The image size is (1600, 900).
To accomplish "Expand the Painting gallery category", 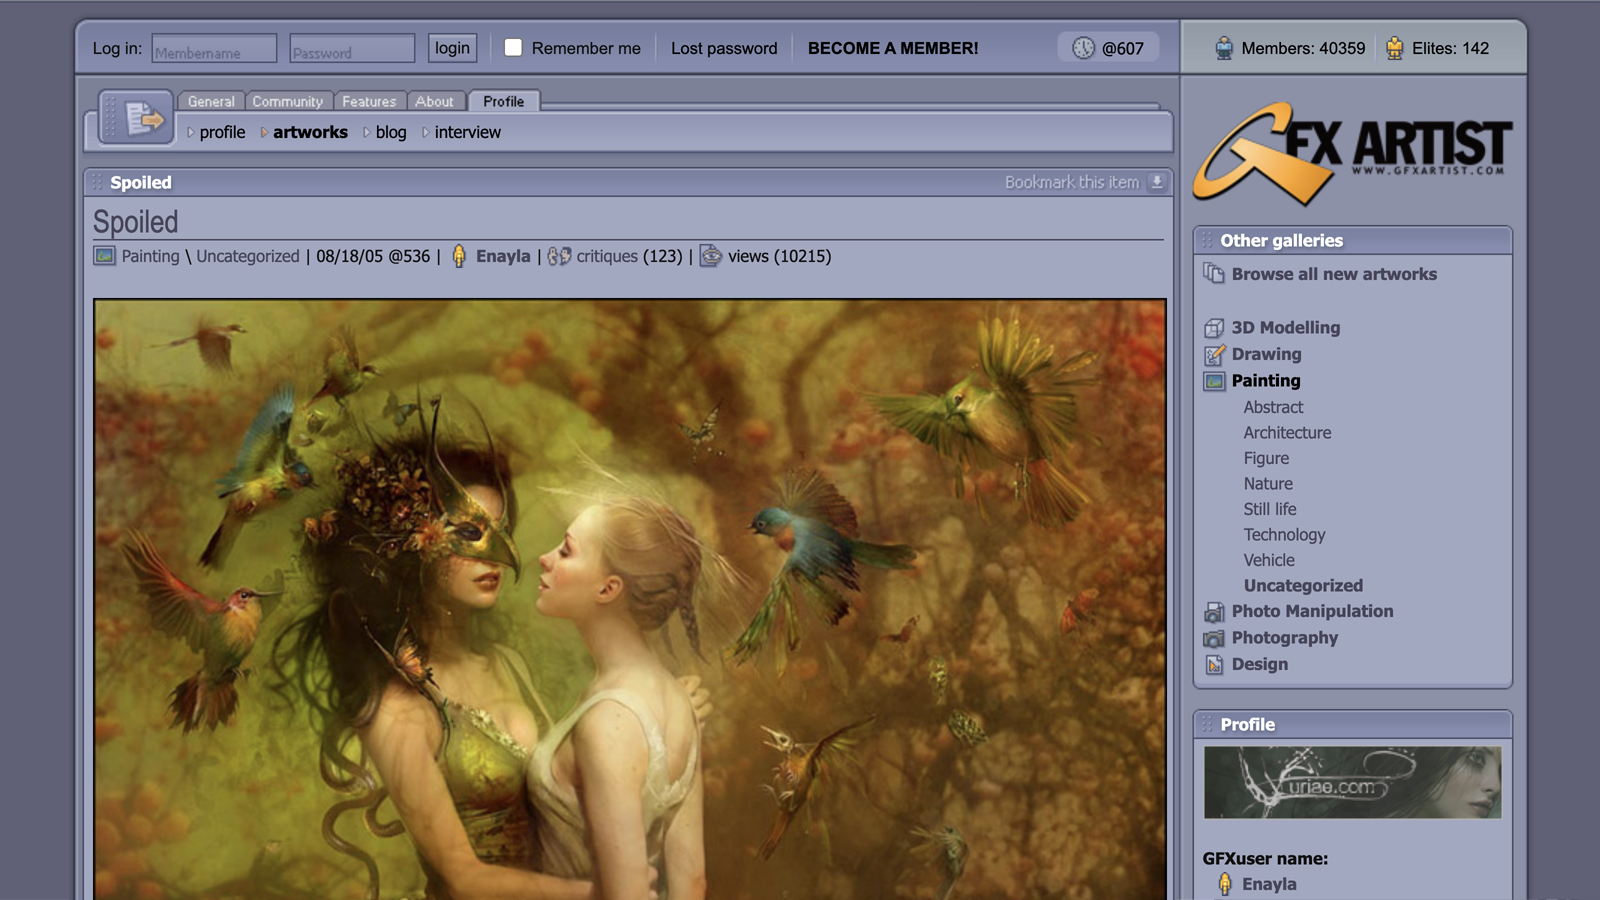I will [x=1265, y=381].
